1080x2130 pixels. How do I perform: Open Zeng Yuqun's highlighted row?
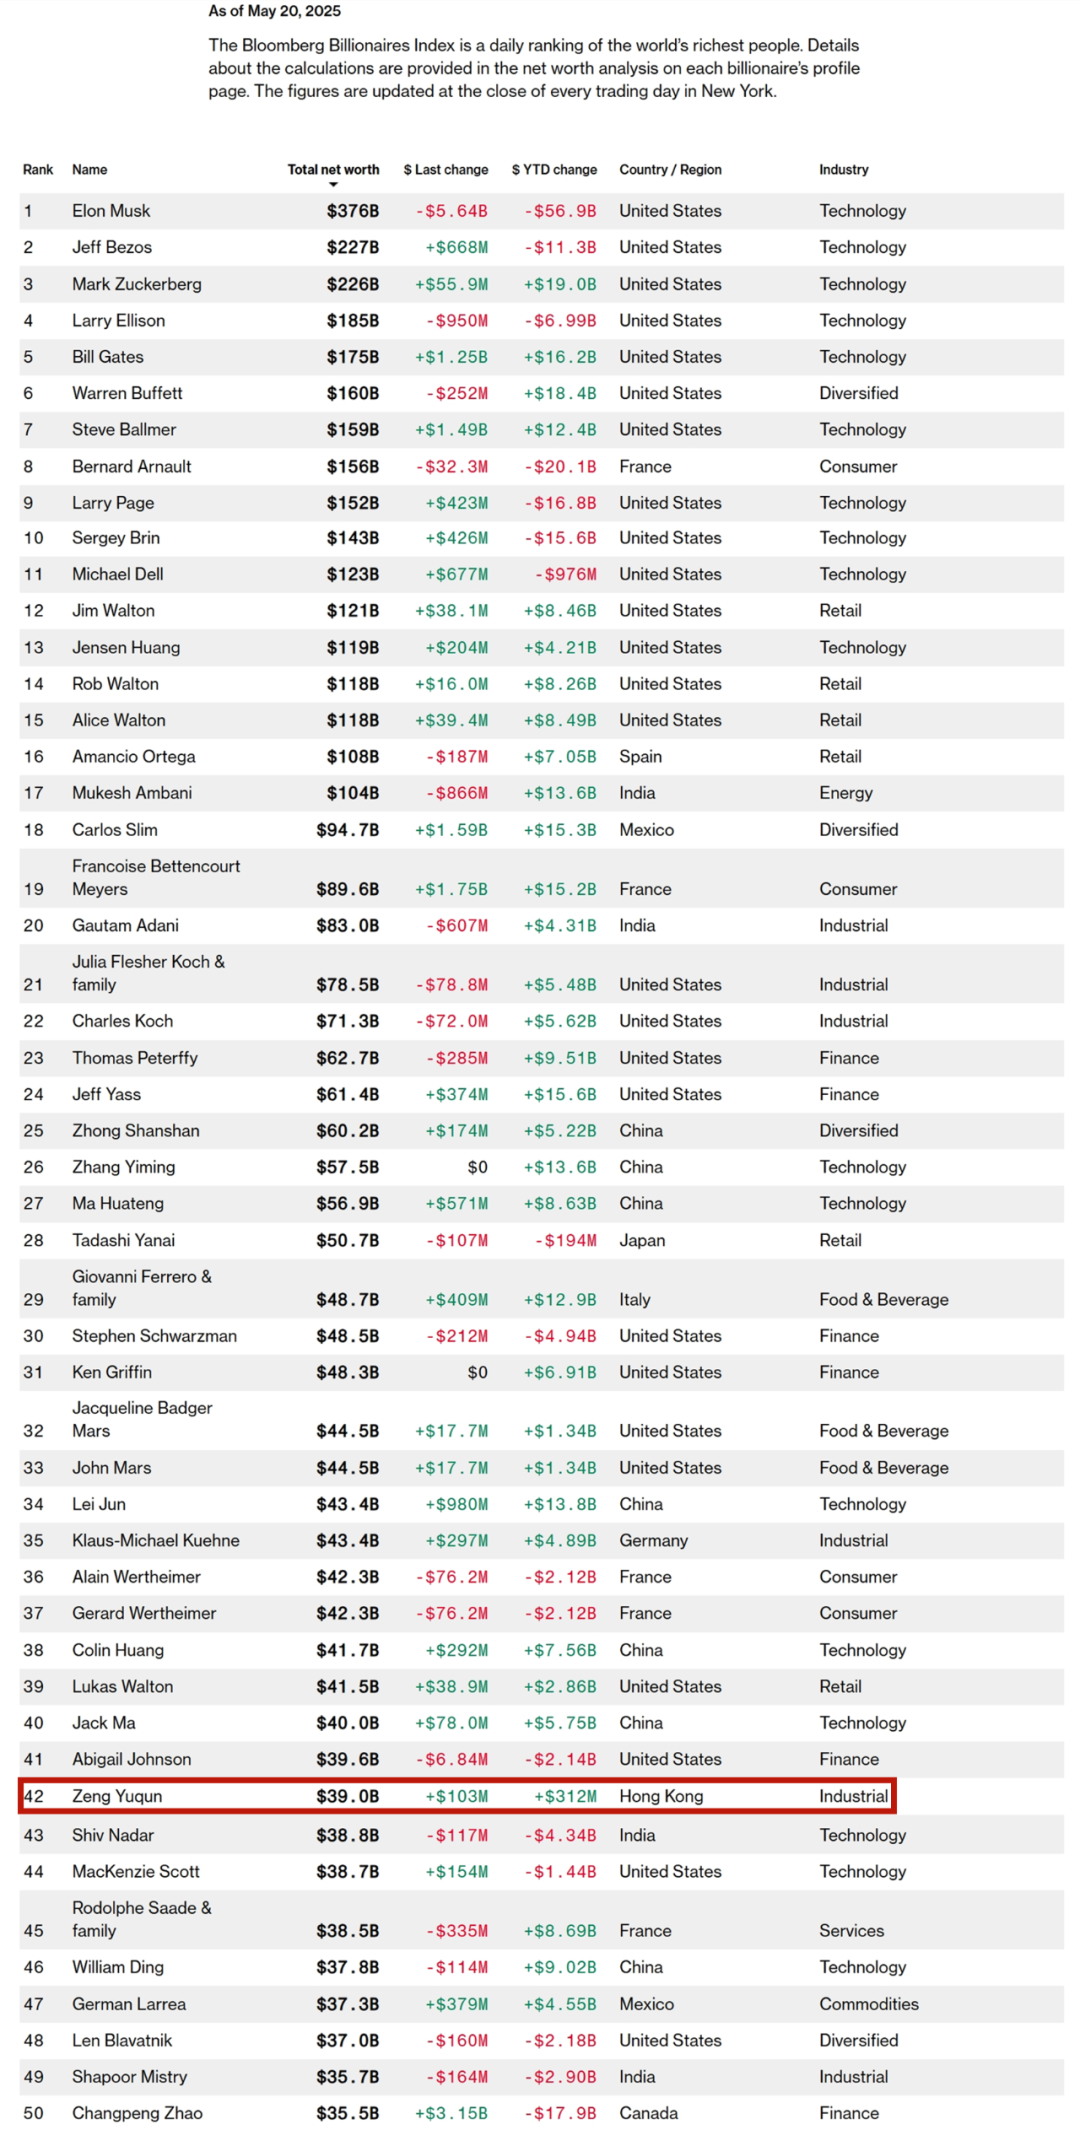[457, 1796]
